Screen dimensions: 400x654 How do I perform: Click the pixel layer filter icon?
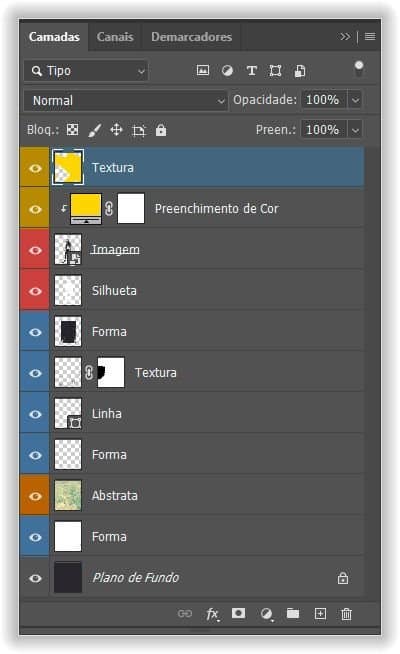203,70
